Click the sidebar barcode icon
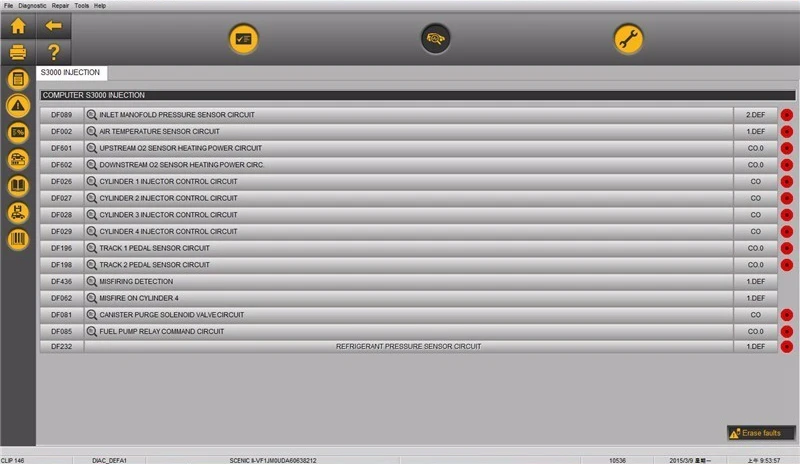This screenshot has height=464, width=800. click(x=18, y=239)
